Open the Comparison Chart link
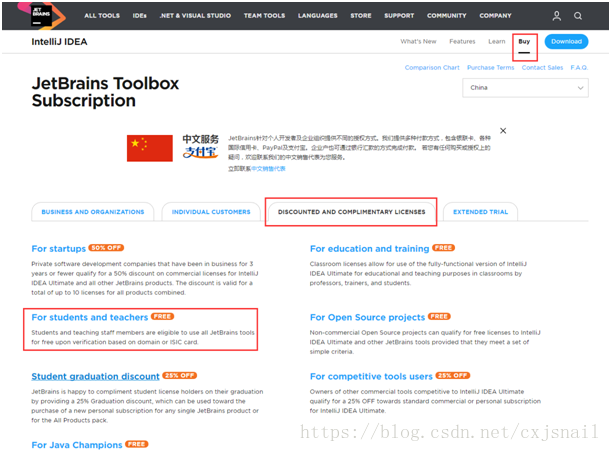Screen dimensions: 611x452 (x=432, y=67)
